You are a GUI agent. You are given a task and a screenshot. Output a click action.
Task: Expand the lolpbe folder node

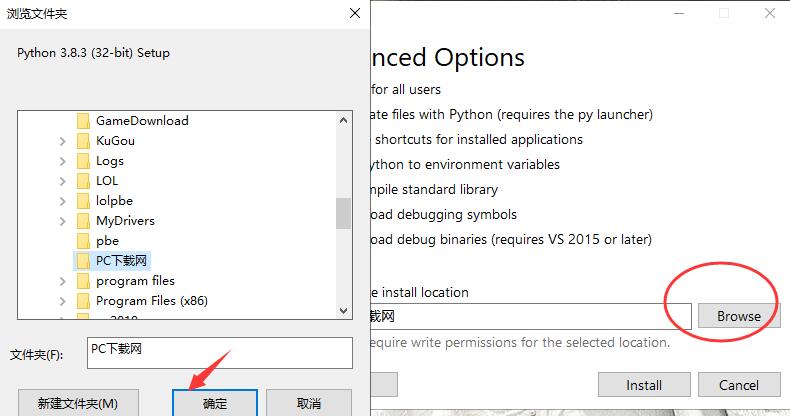point(63,201)
